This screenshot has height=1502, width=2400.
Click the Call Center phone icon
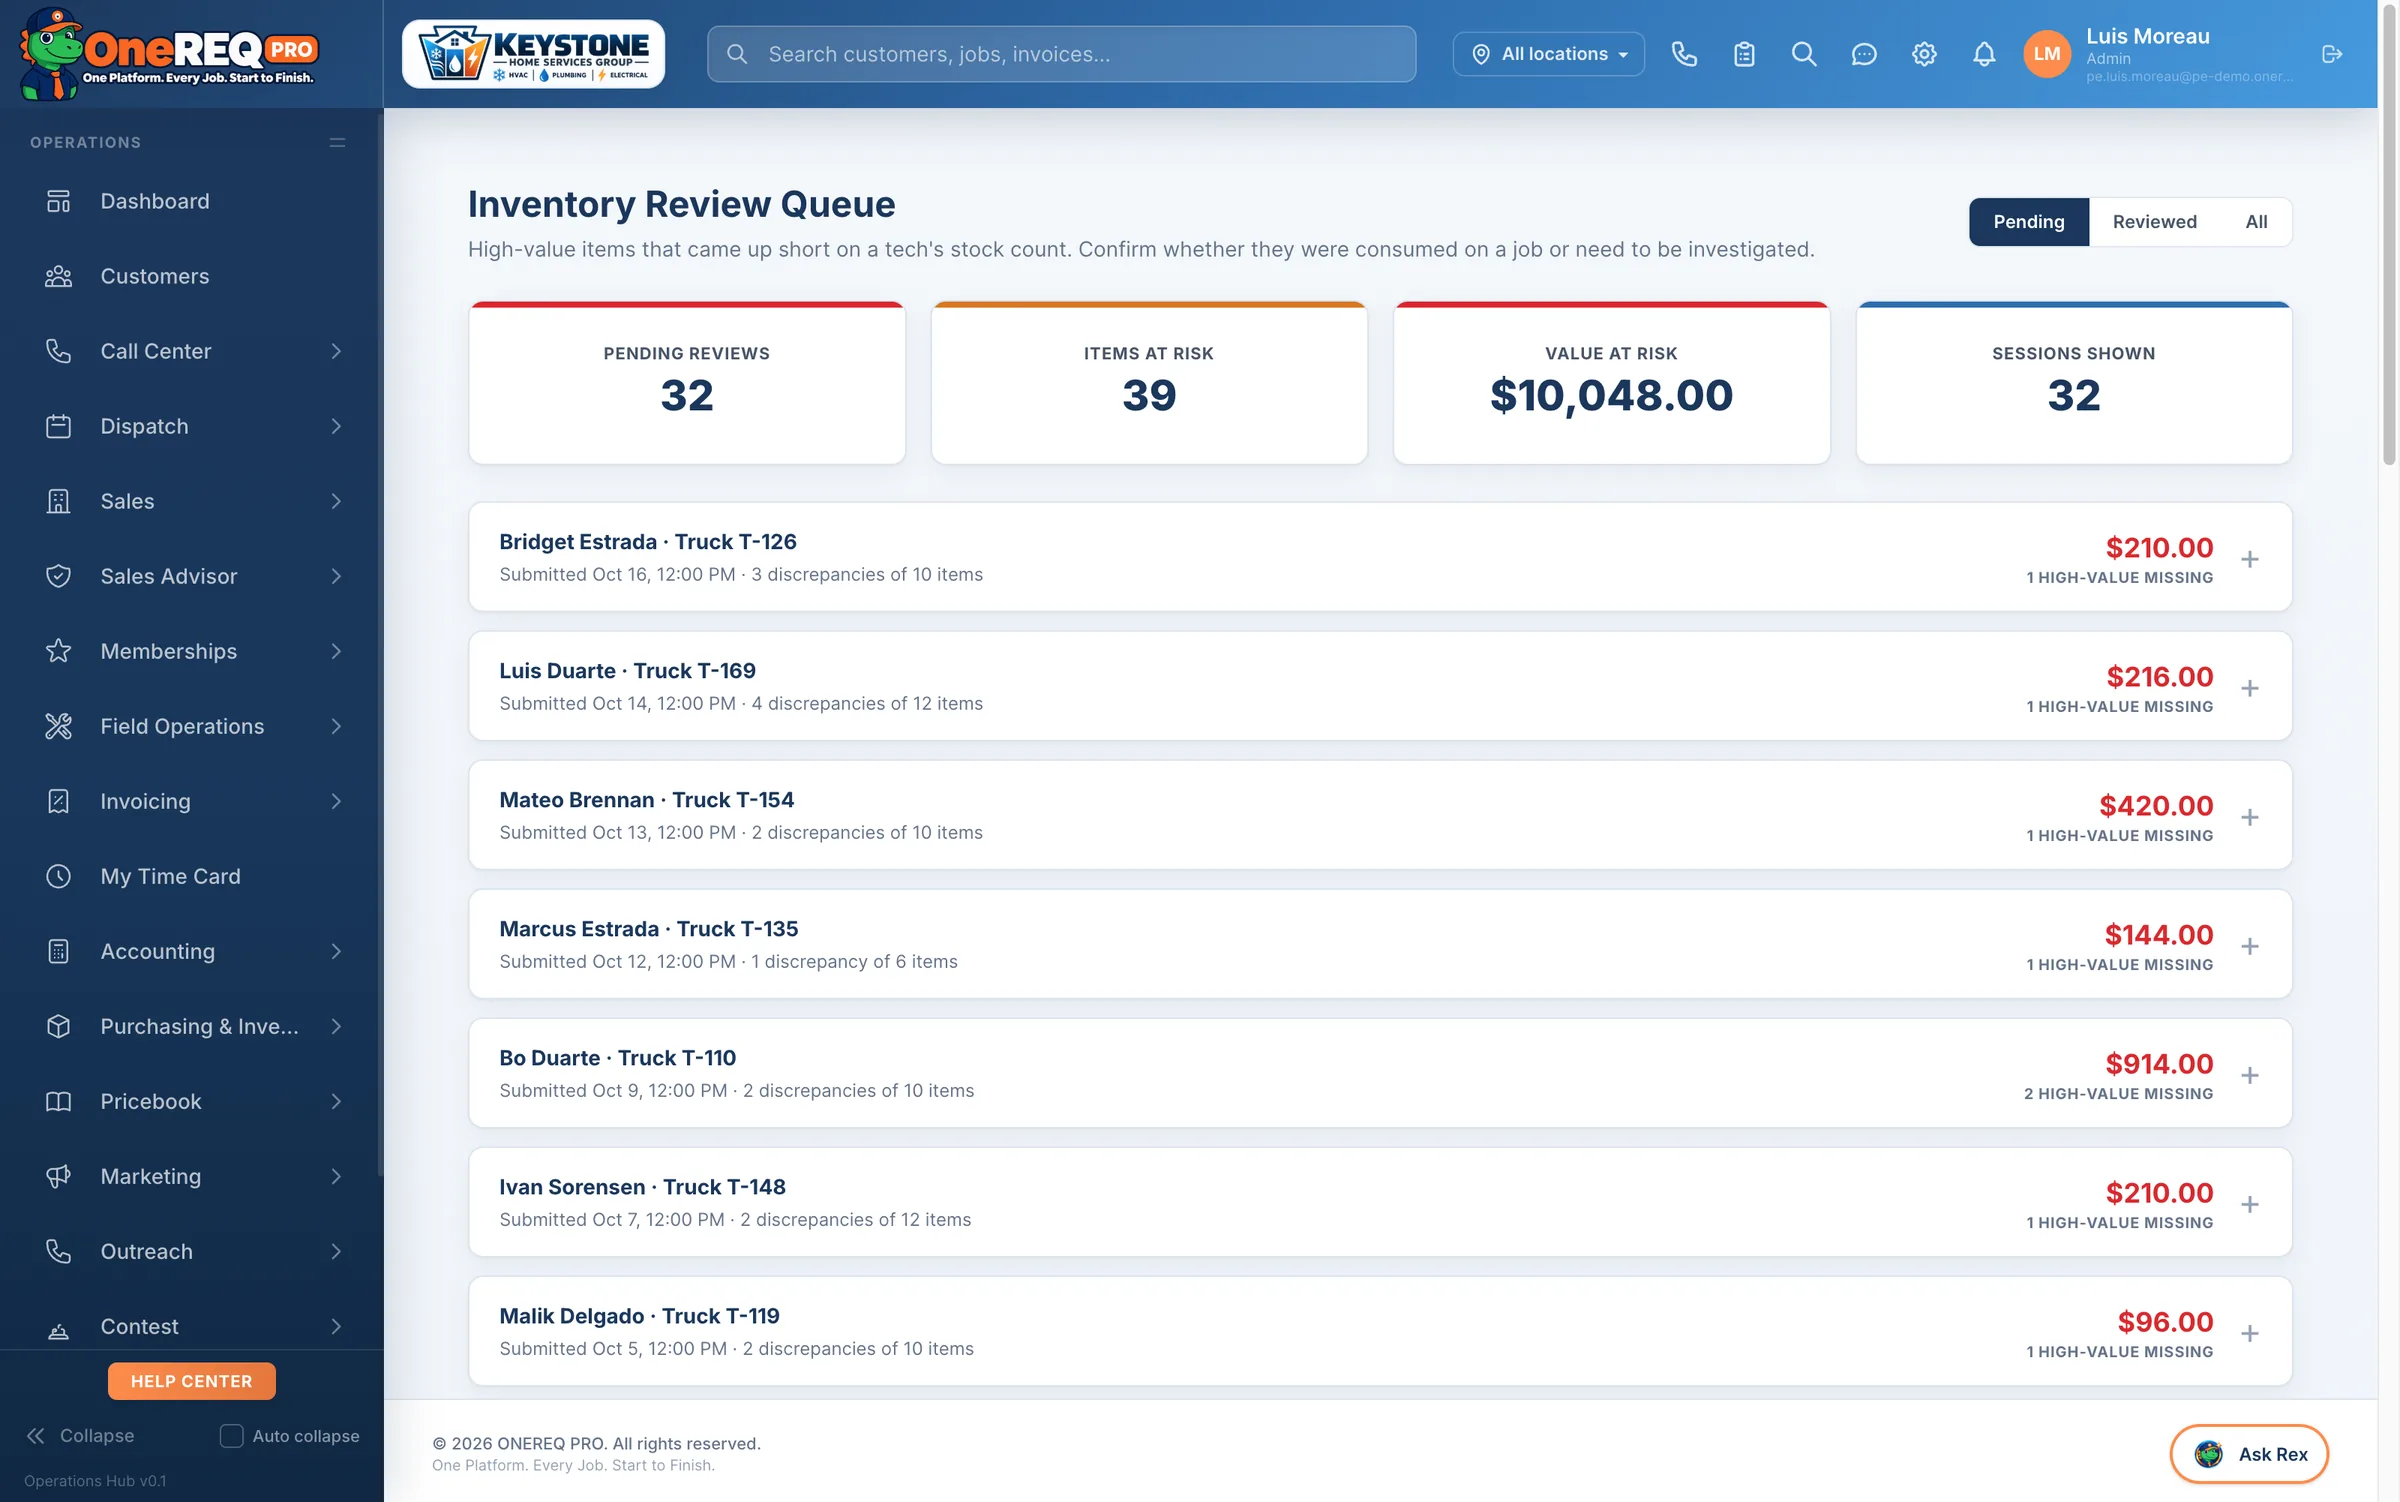click(x=59, y=351)
